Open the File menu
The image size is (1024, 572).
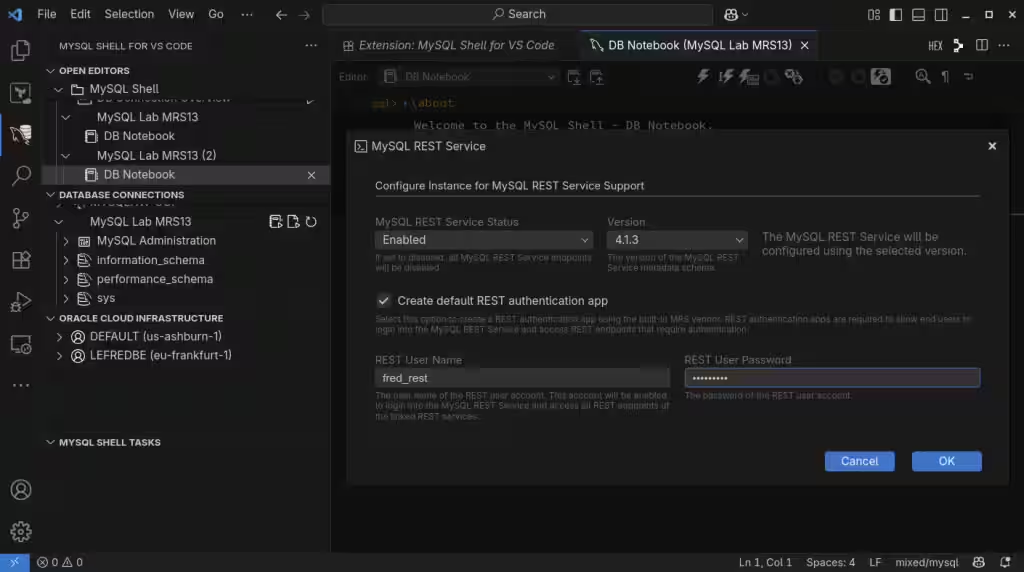click(x=46, y=14)
